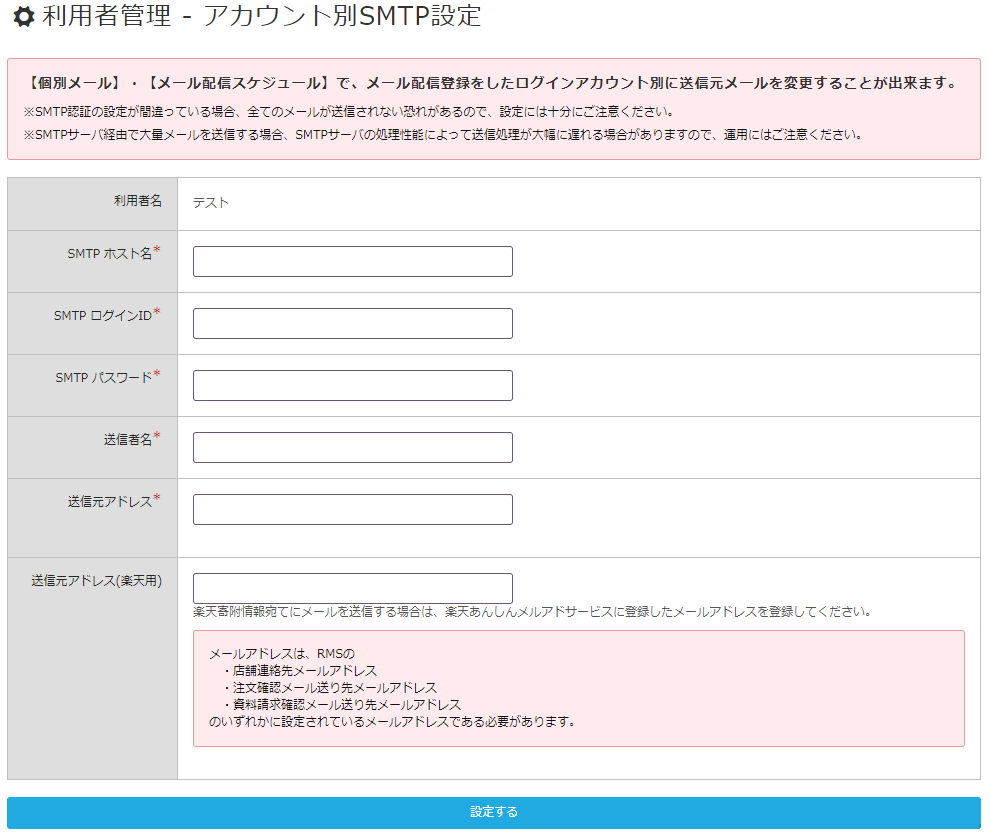
Task: Click the 店舗連絡先メールアドレス bullet in RMS note
Action: click(x=305, y=671)
